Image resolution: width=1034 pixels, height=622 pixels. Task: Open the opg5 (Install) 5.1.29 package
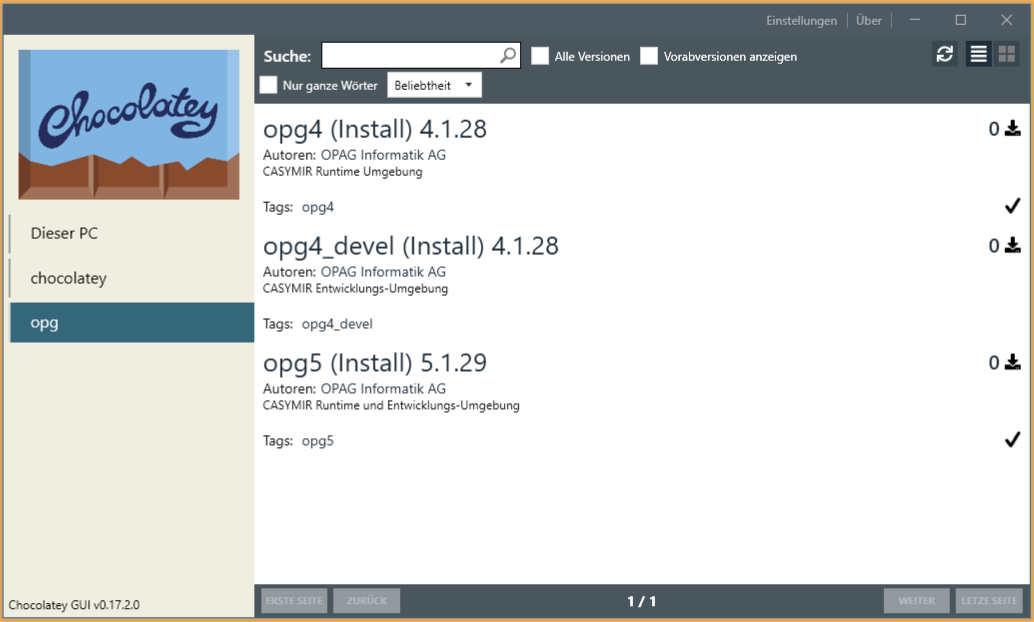point(375,363)
